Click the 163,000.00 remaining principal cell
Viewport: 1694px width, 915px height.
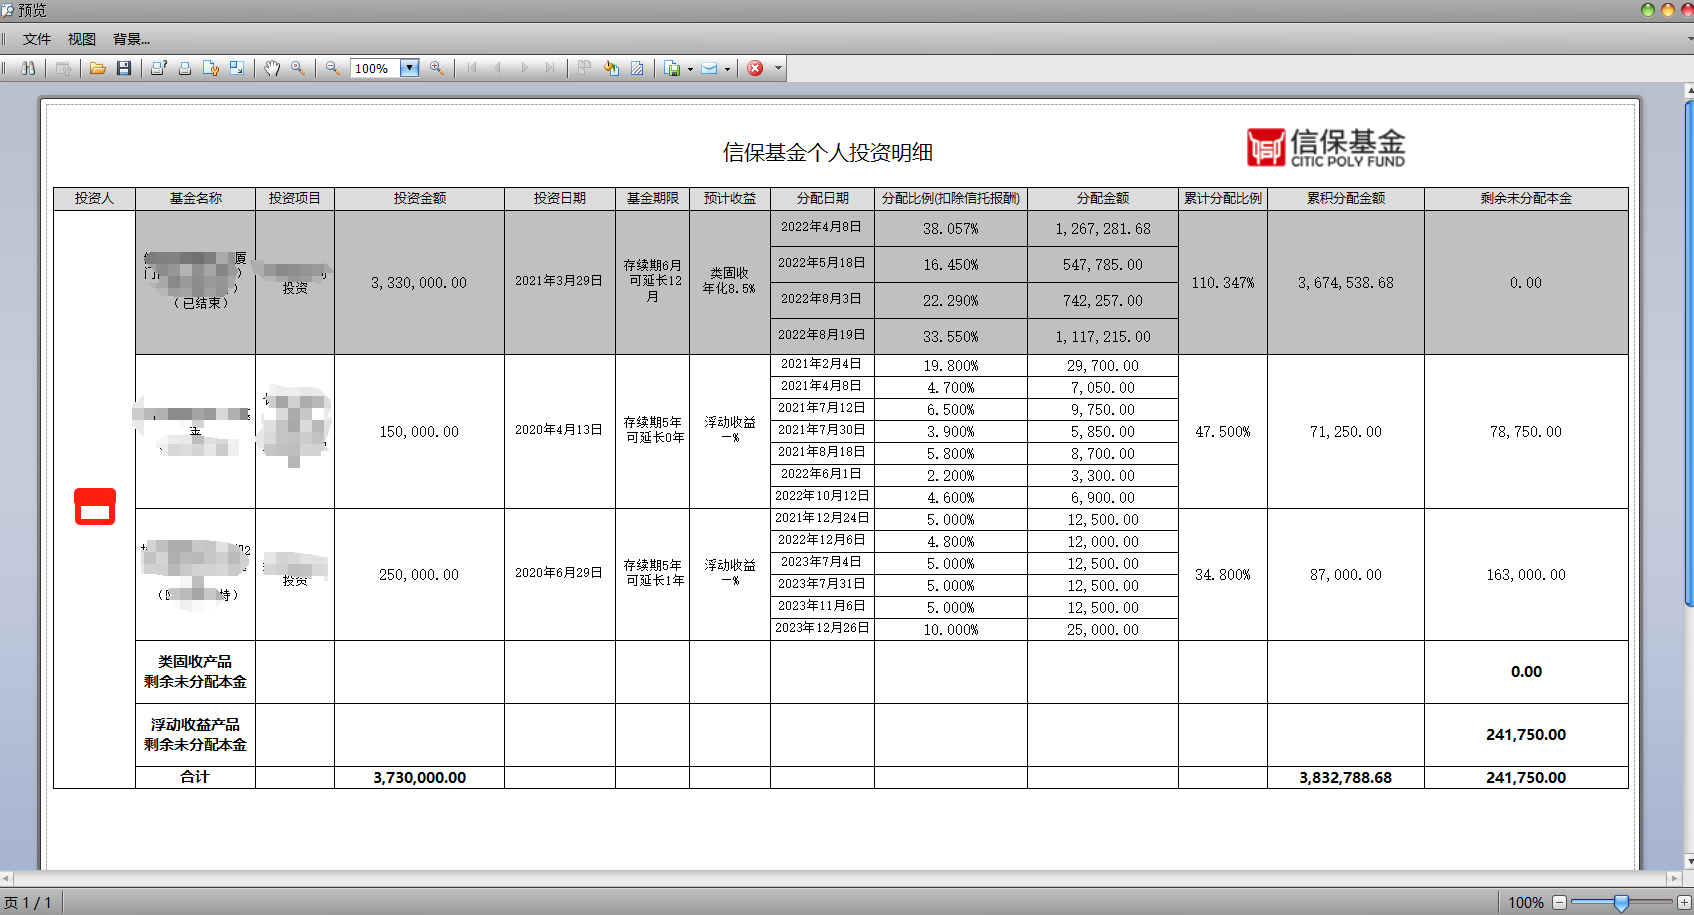click(x=1526, y=575)
